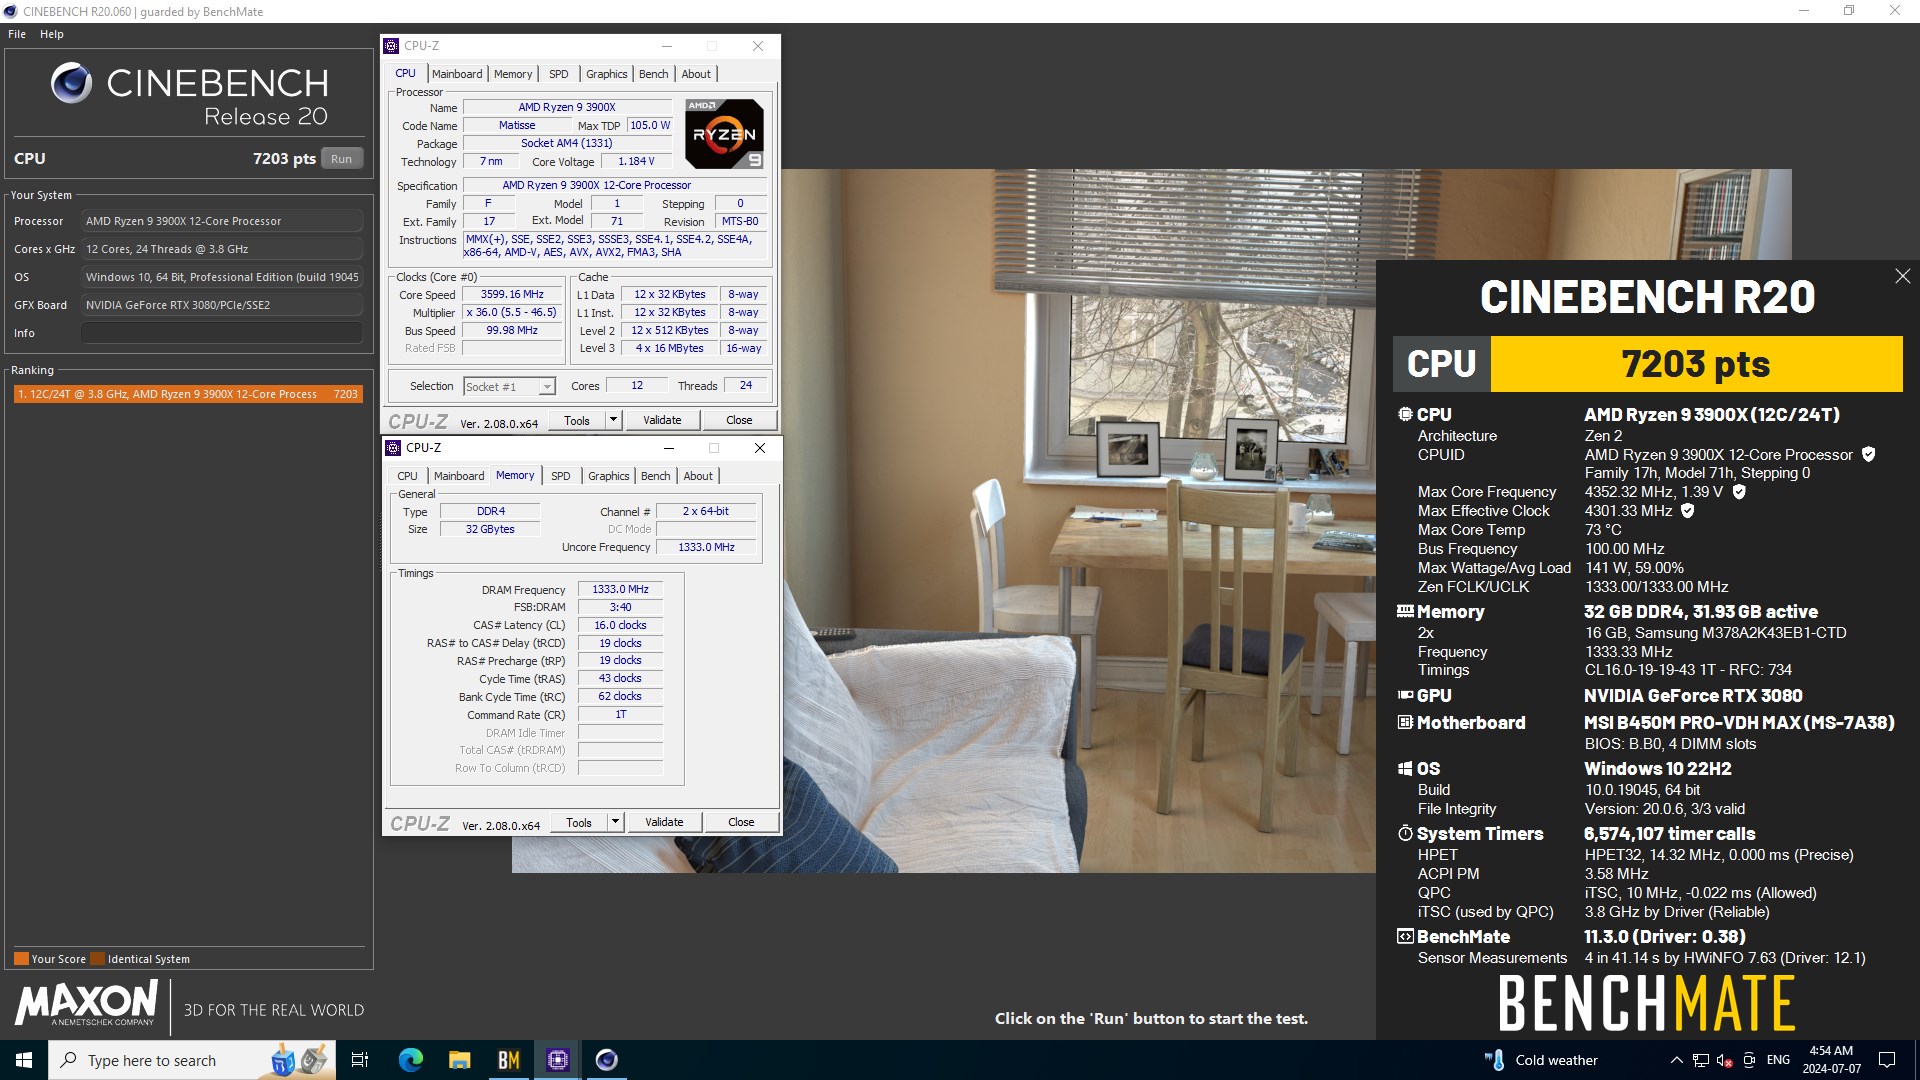Open the File menu in Cinebench

(x=17, y=34)
